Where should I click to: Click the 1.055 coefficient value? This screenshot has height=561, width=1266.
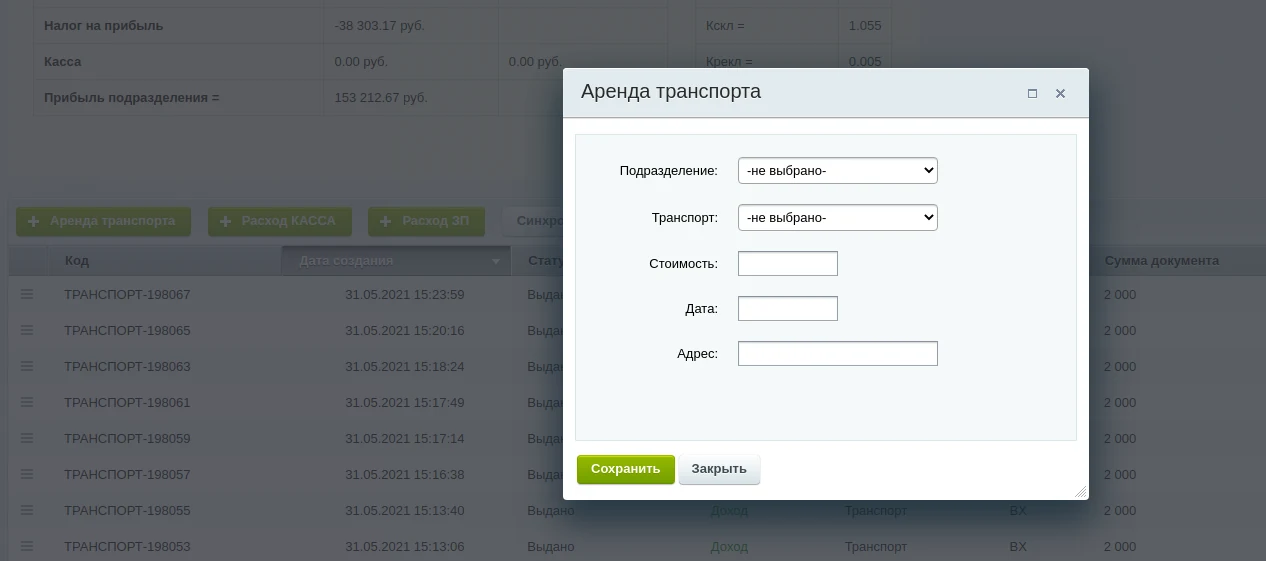point(865,25)
